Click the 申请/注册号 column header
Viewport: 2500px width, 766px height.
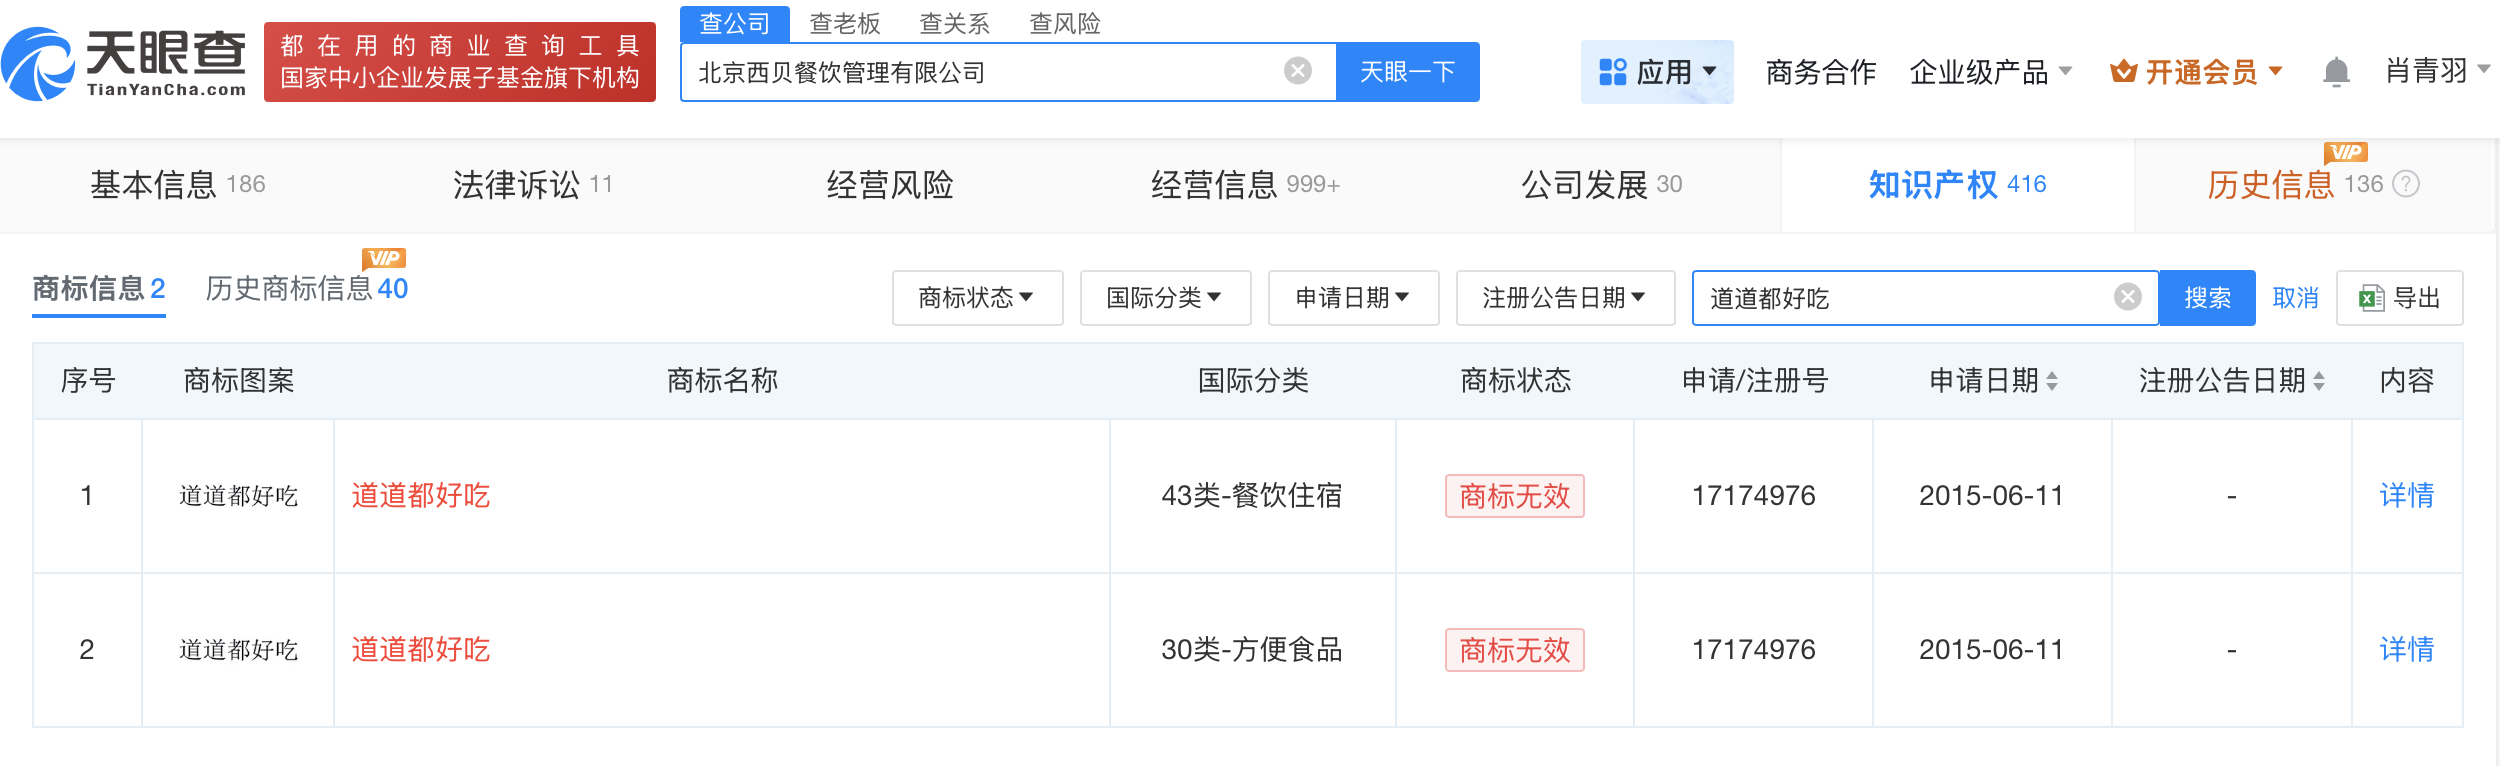click(1754, 381)
